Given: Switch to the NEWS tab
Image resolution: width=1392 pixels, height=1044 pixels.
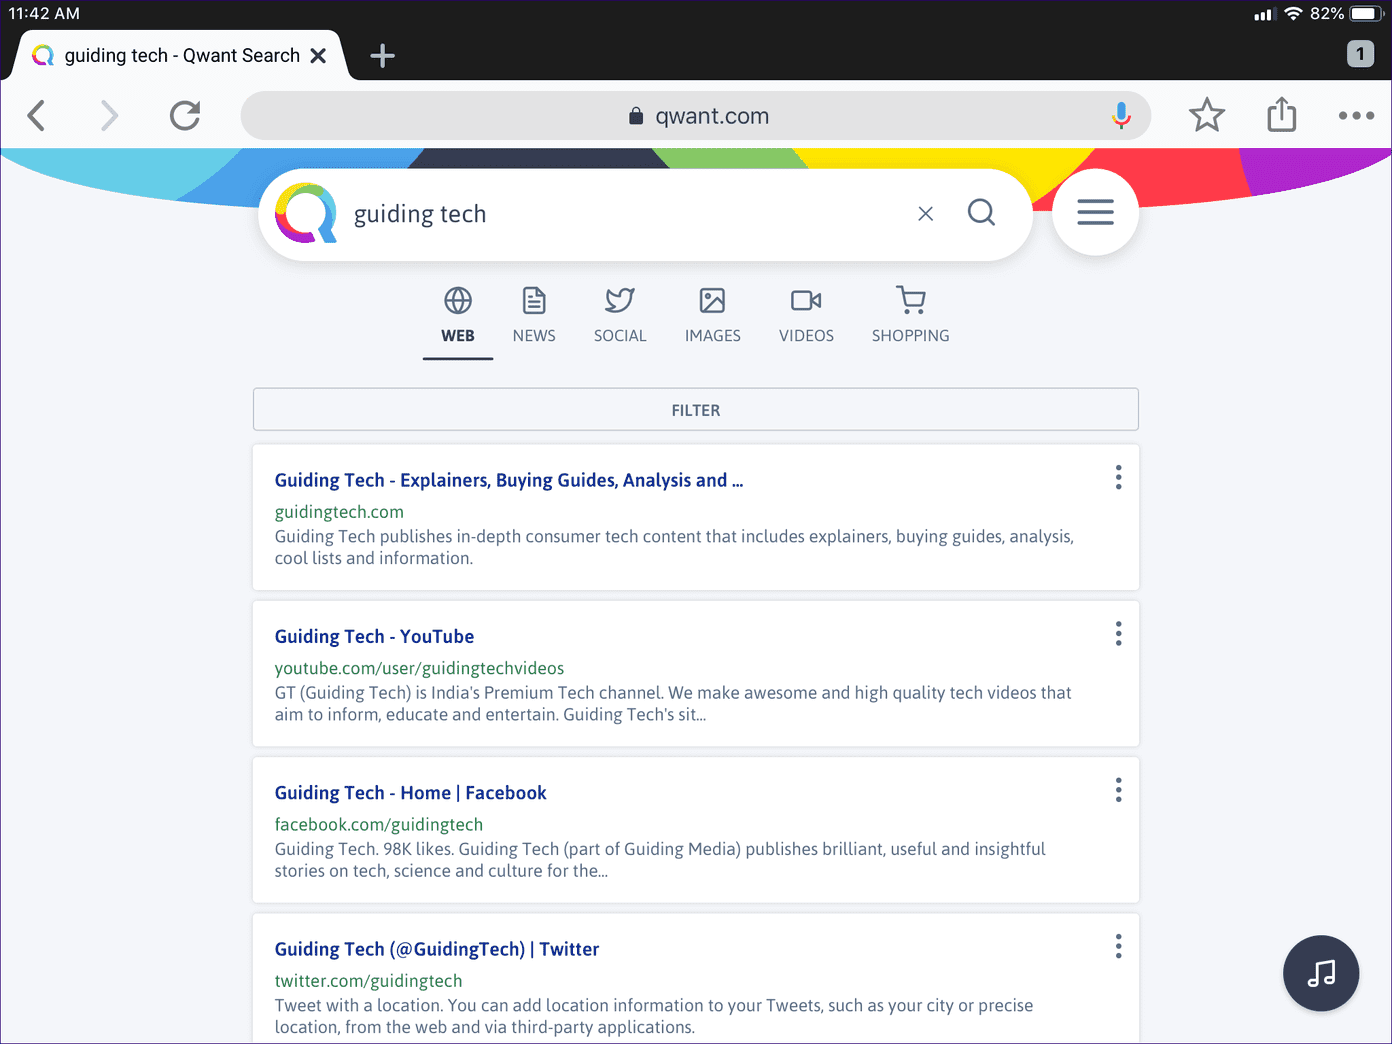Looking at the screenshot, I should point(534,316).
